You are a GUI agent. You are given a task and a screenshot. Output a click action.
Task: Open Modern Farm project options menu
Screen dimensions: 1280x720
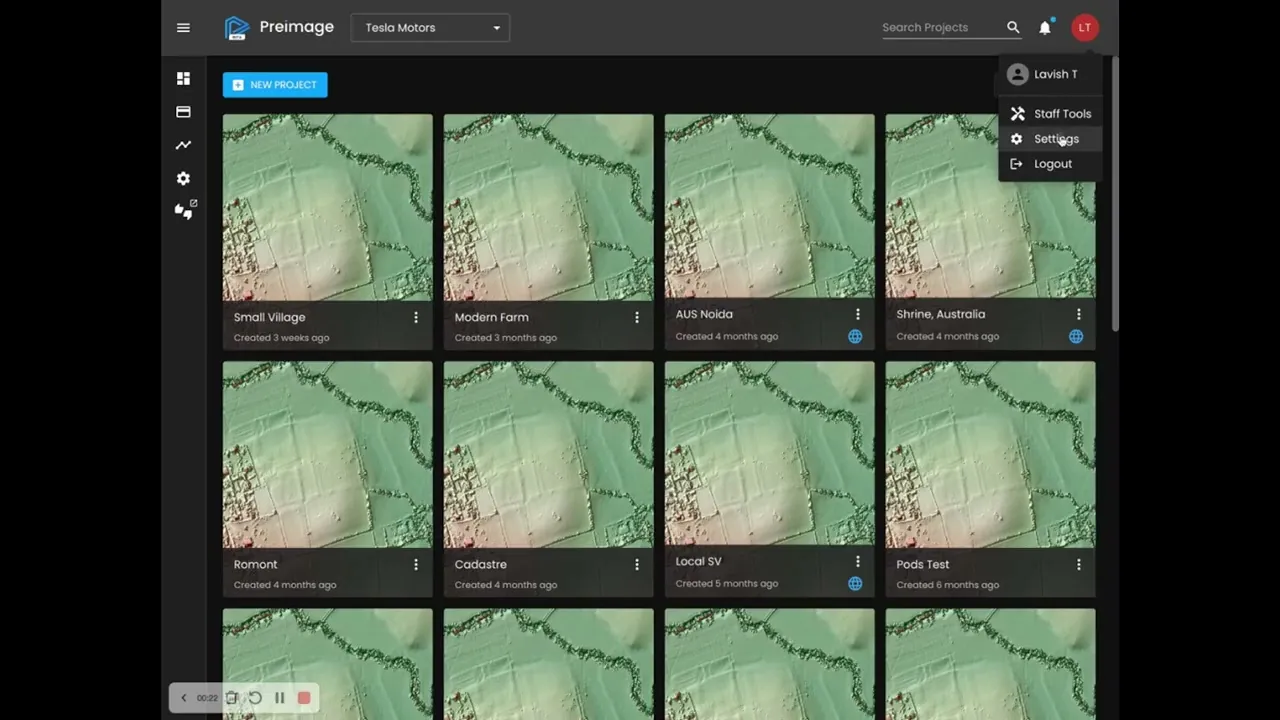coord(637,317)
